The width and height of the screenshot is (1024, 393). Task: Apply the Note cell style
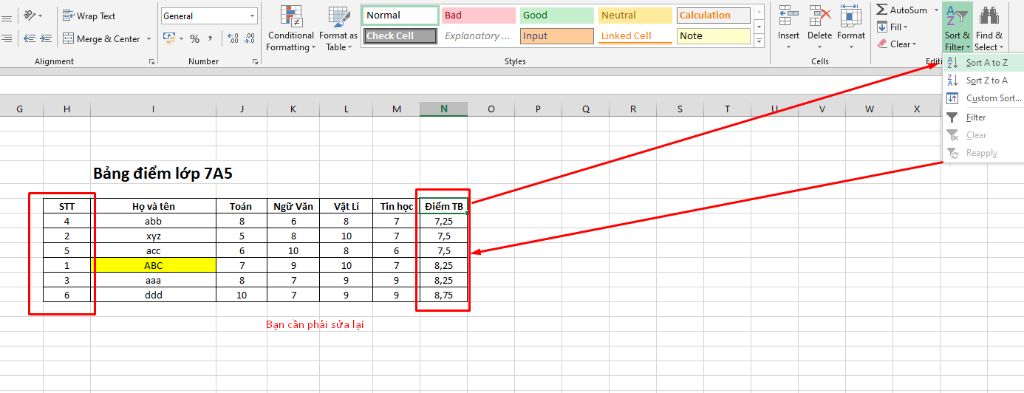714,36
